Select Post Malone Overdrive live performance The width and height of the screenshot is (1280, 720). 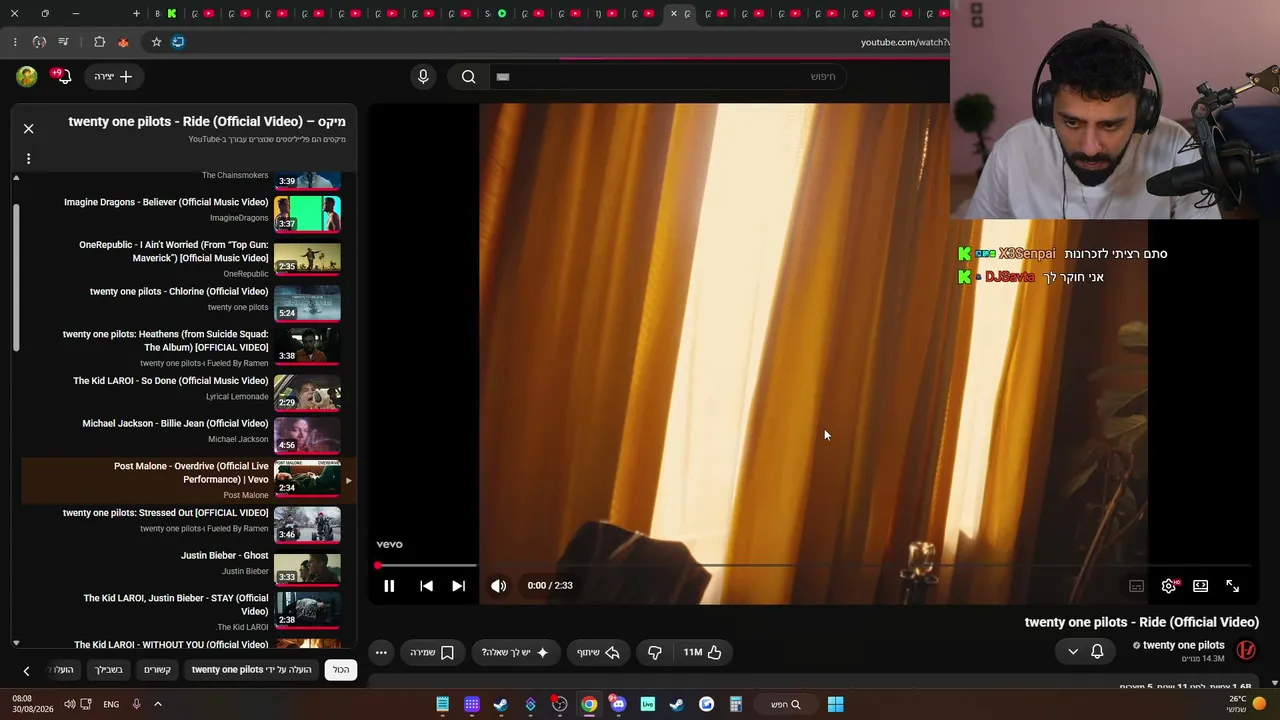coord(190,480)
